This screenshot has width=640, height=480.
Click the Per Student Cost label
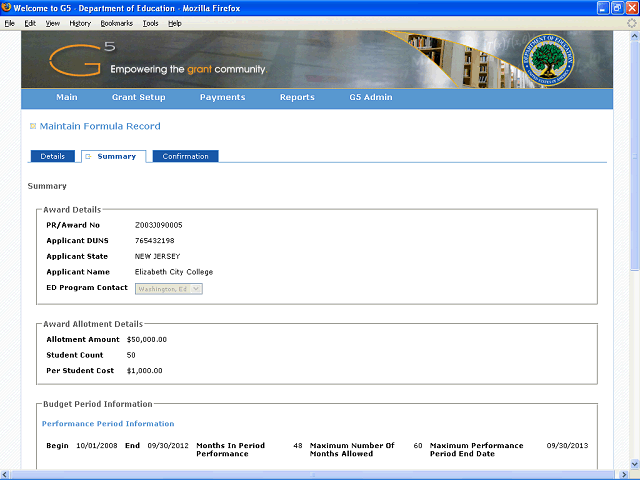click(x=80, y=371)
